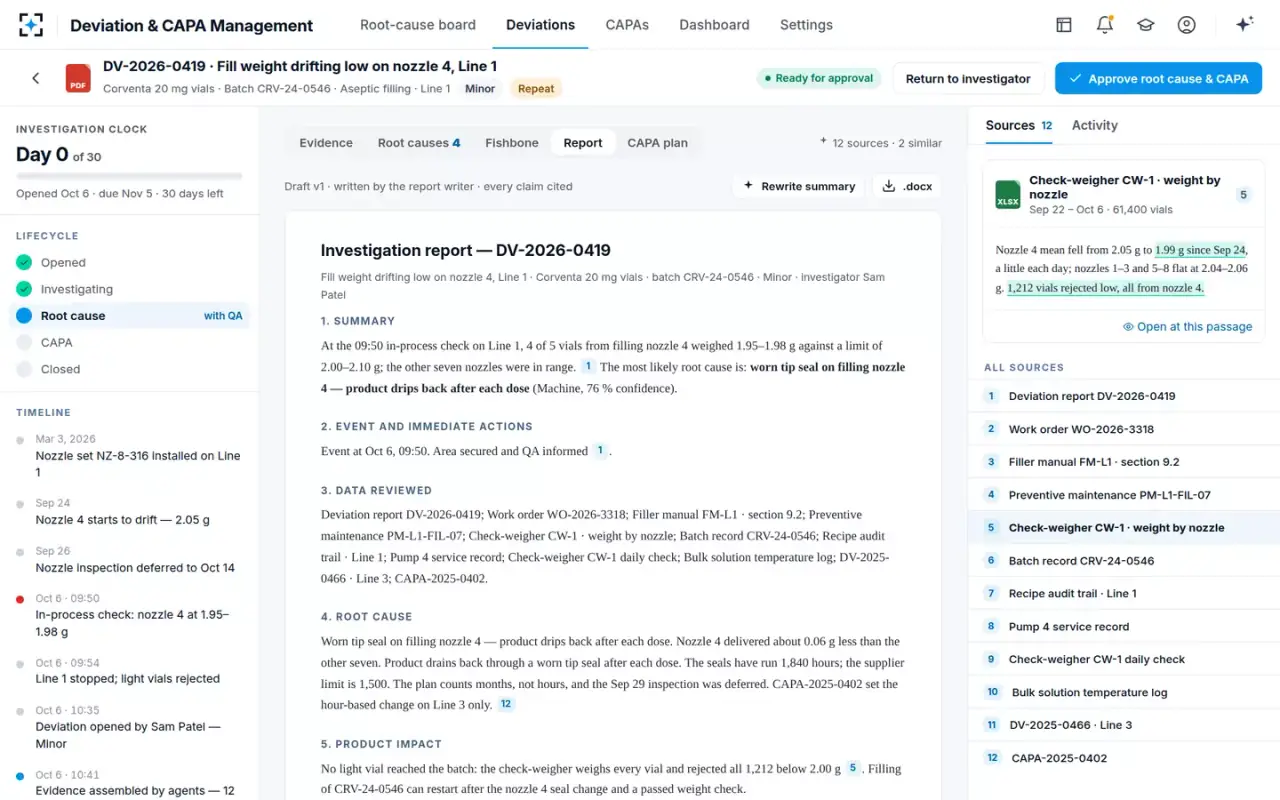
Task: Launch the AI sparkle assistant icon
Action: click(x=1245, y=25)
